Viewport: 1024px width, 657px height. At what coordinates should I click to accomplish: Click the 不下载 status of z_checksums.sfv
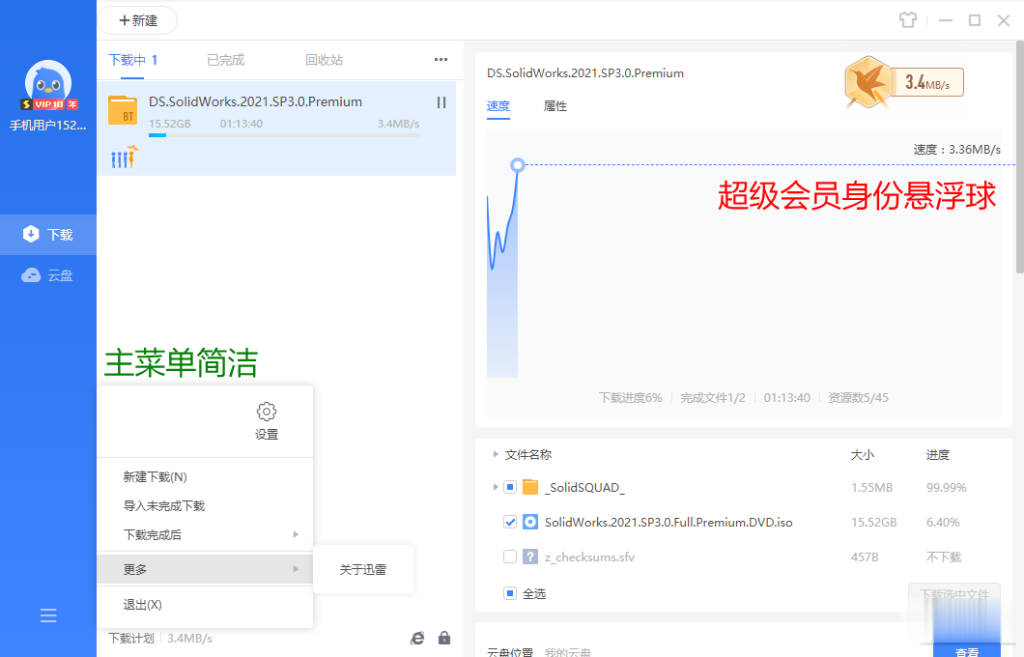tap(944, 557)
